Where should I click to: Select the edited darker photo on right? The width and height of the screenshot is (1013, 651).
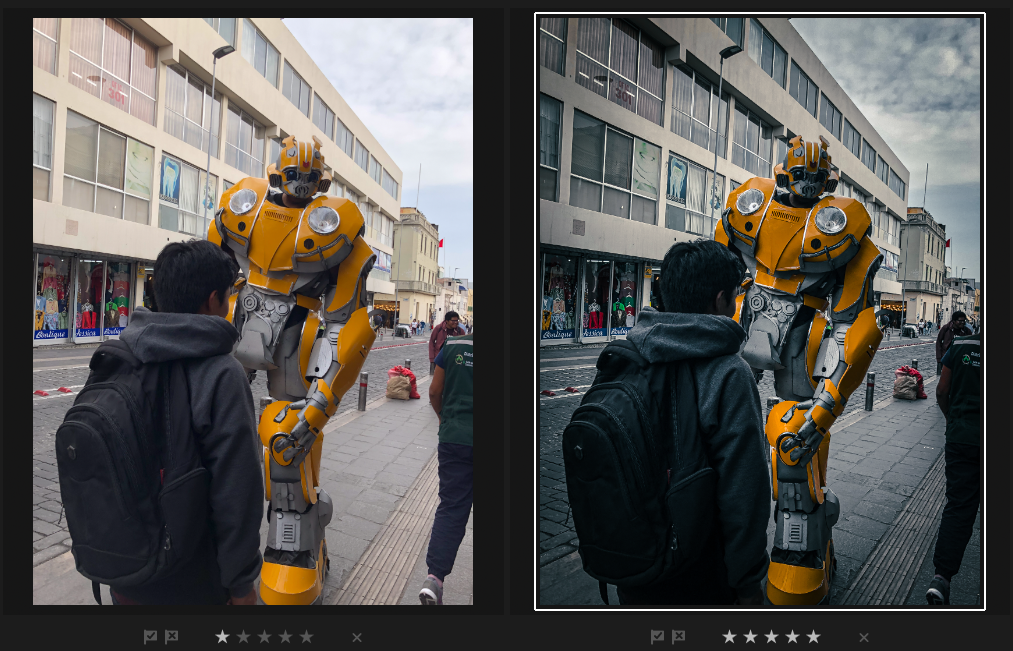[x=760, y=311]
